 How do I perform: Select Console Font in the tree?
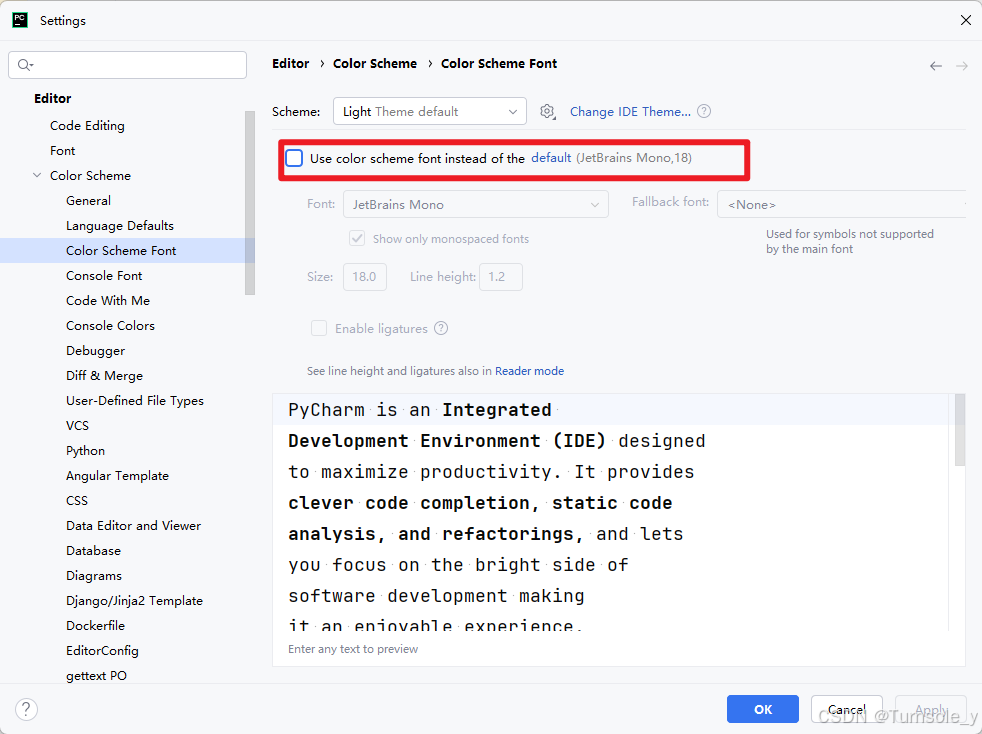click(104, 276)
